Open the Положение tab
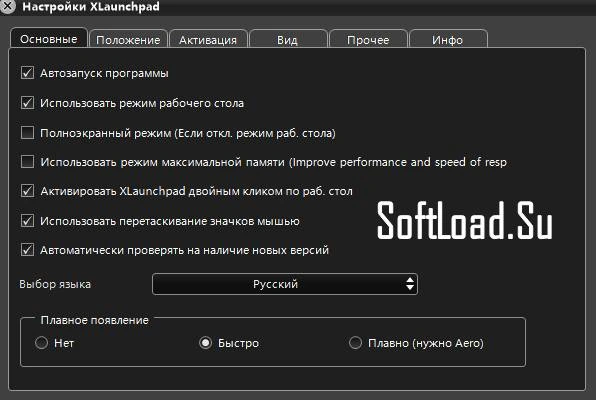 click(x=128, y=39)
